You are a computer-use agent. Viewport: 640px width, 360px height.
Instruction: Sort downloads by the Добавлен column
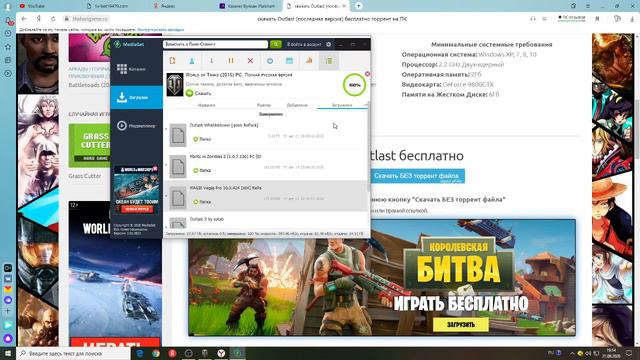297,105
